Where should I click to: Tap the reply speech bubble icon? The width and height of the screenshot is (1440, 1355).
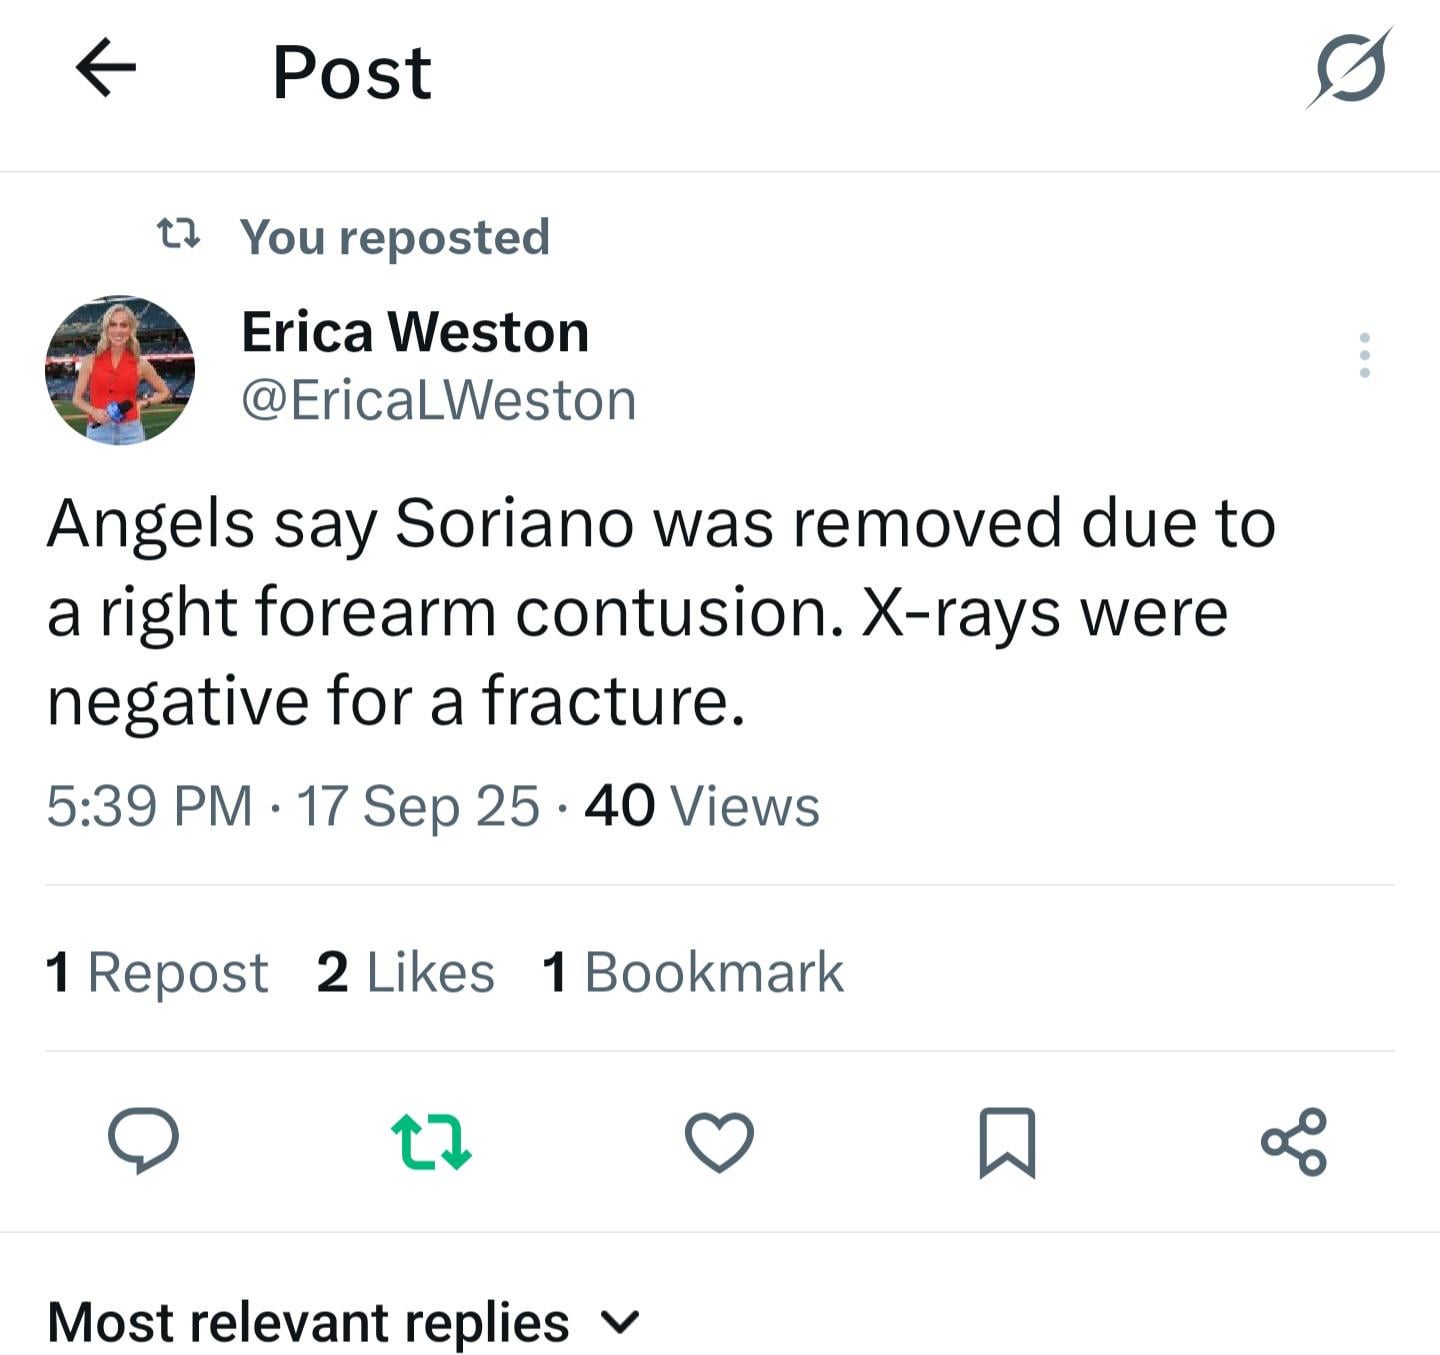(143, 1141)
